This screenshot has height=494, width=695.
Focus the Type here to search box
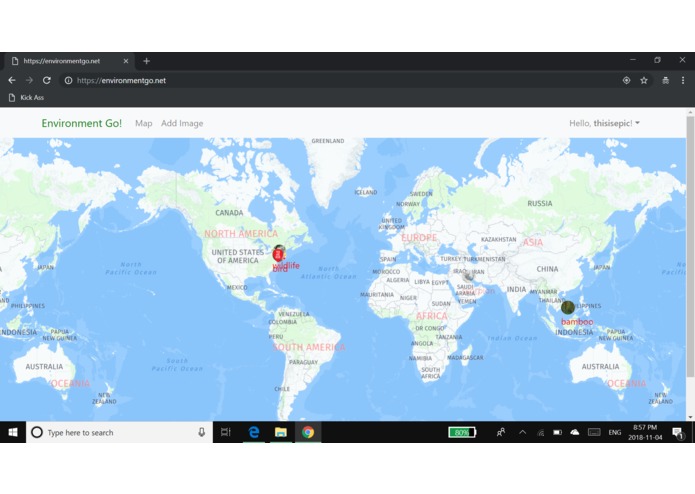120,432
